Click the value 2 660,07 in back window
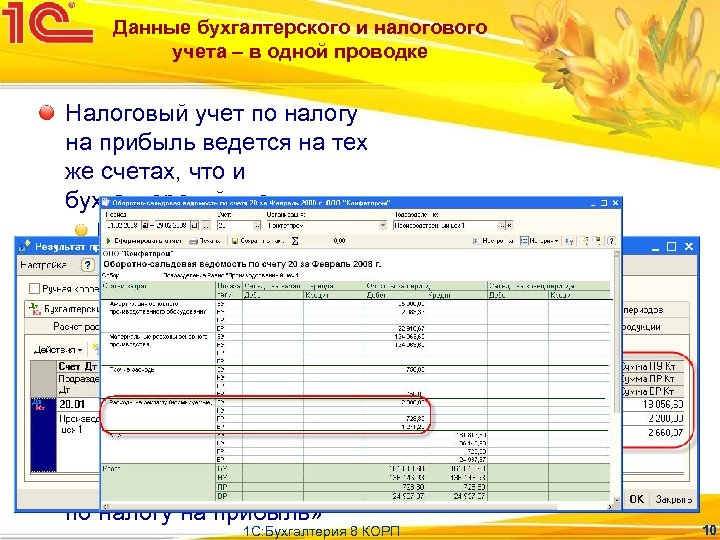Viewport: 720px width, 540px height. (665, 433)
